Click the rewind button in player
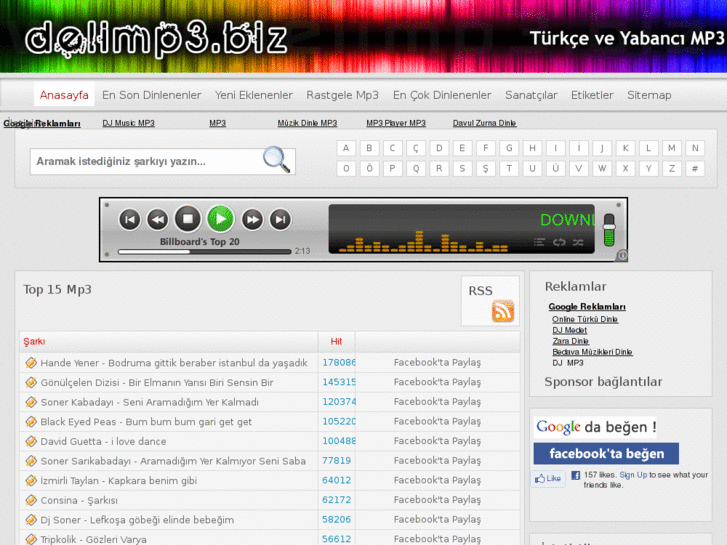This screenshot has height=545, width=727. tap(158, 219)
